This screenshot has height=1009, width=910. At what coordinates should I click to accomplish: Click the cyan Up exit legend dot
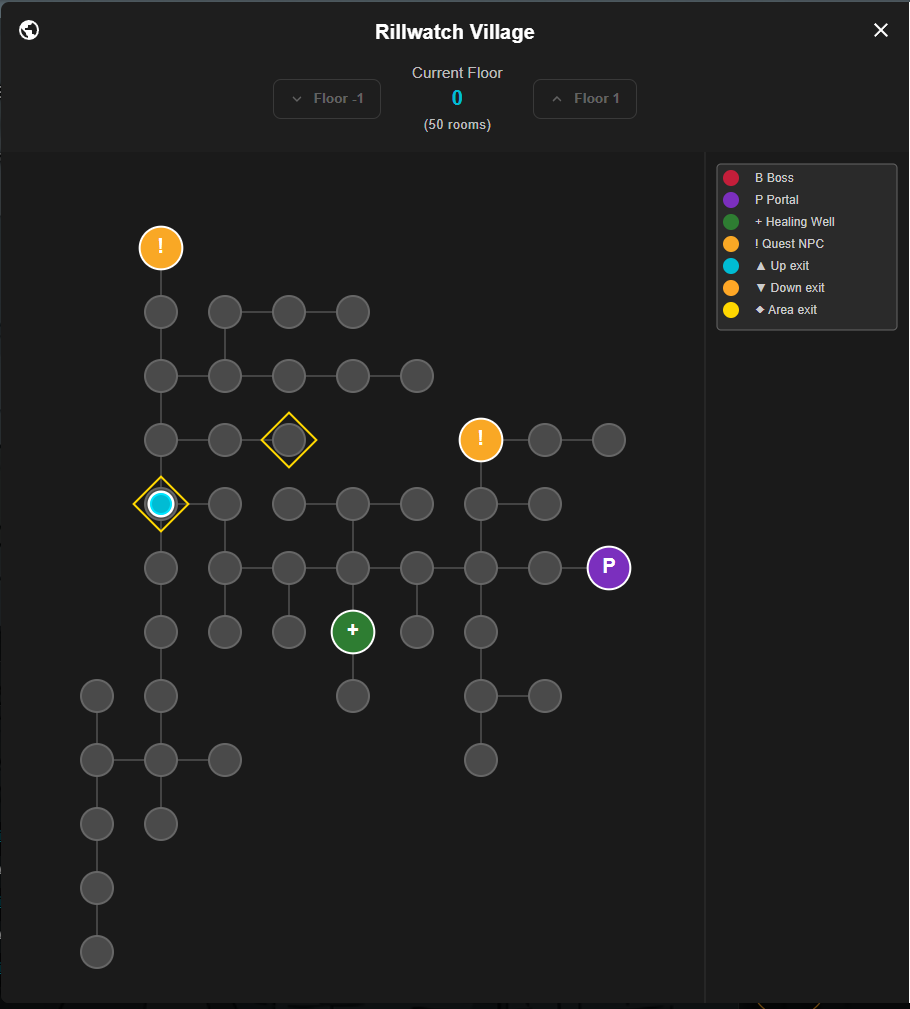click(731, 266)
